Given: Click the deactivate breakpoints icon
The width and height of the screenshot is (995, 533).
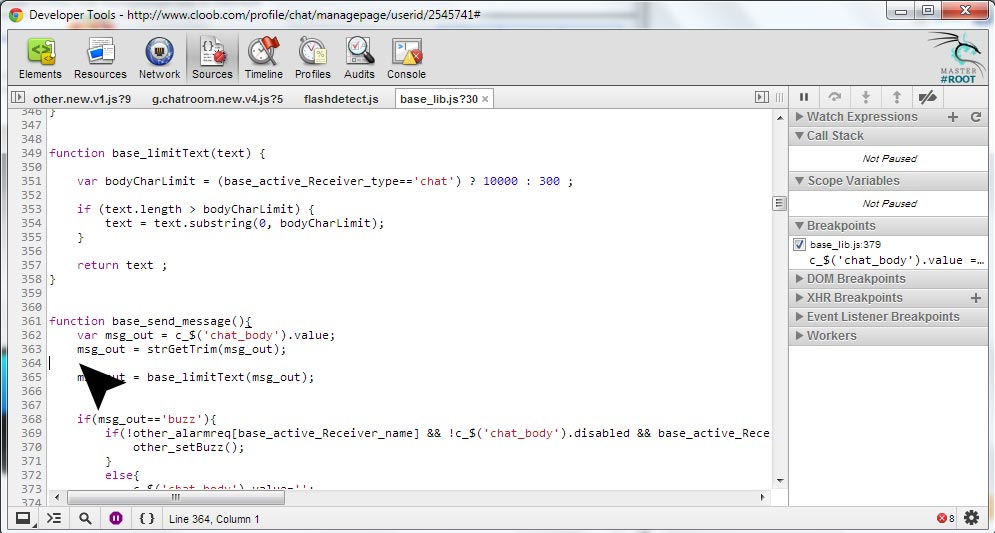Looking at the screenshot, I should (x=927, y=97).
